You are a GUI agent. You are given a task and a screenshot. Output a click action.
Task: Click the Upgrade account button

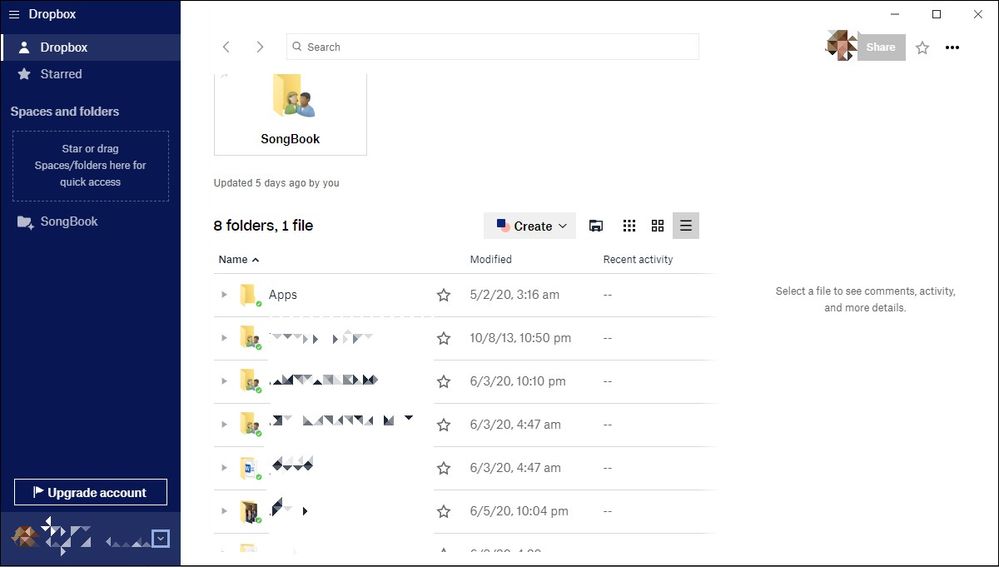click(90, 492)
